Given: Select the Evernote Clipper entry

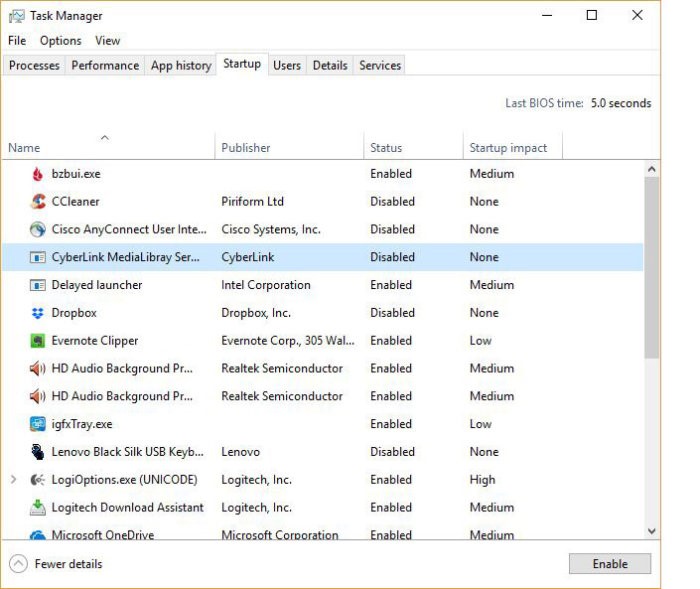Looking at the screenshot, I should point(95,341).
